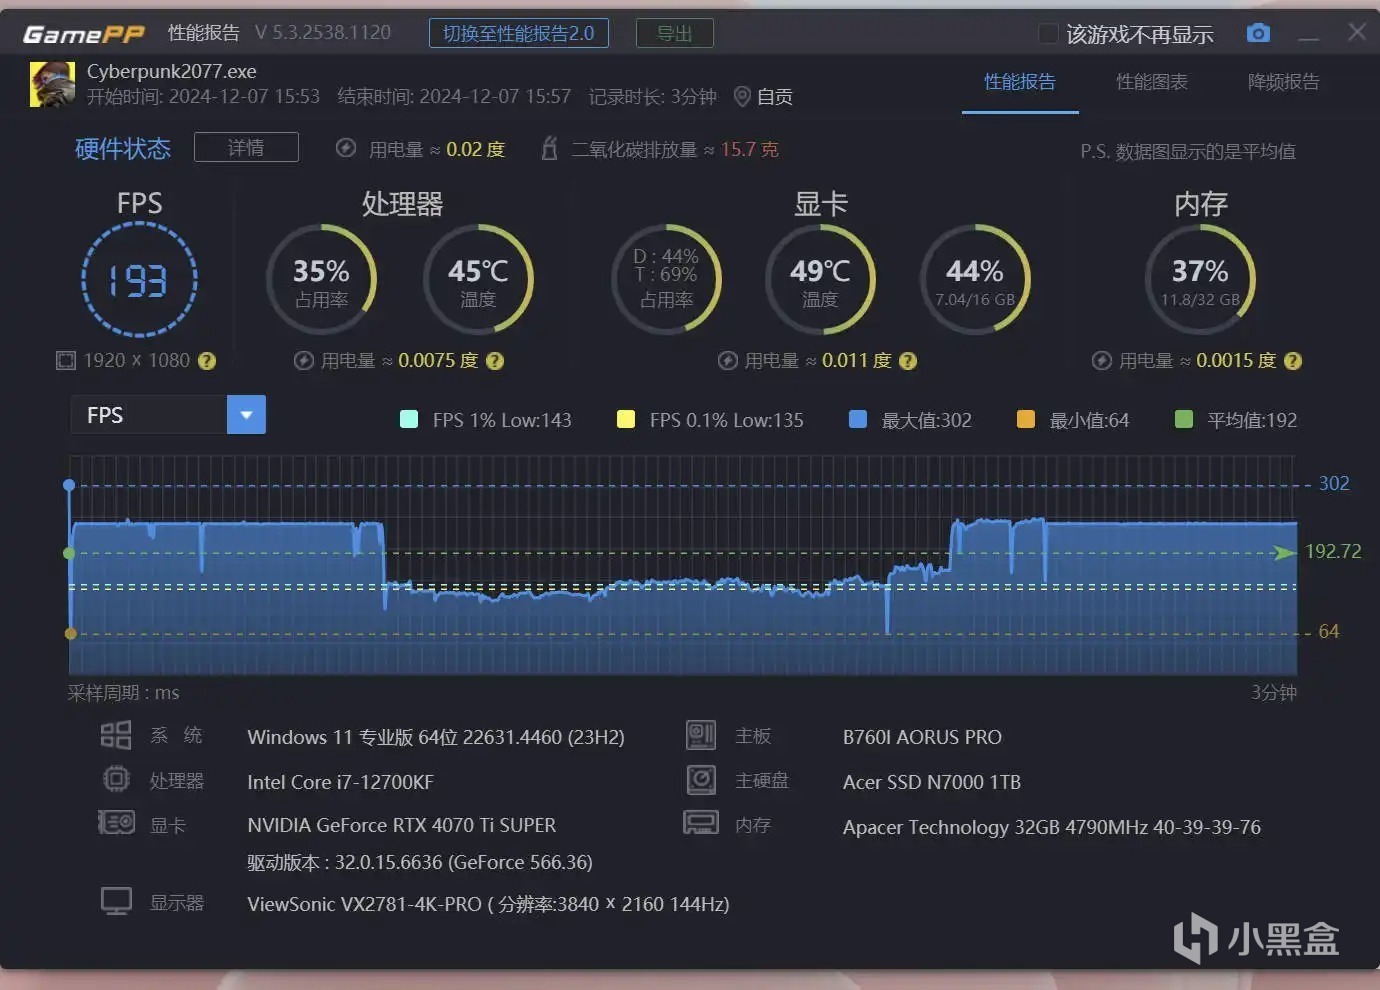1380x990 pixels.
Task: Click the power icon beside graphics card 用电量
Action: (728, 360)
